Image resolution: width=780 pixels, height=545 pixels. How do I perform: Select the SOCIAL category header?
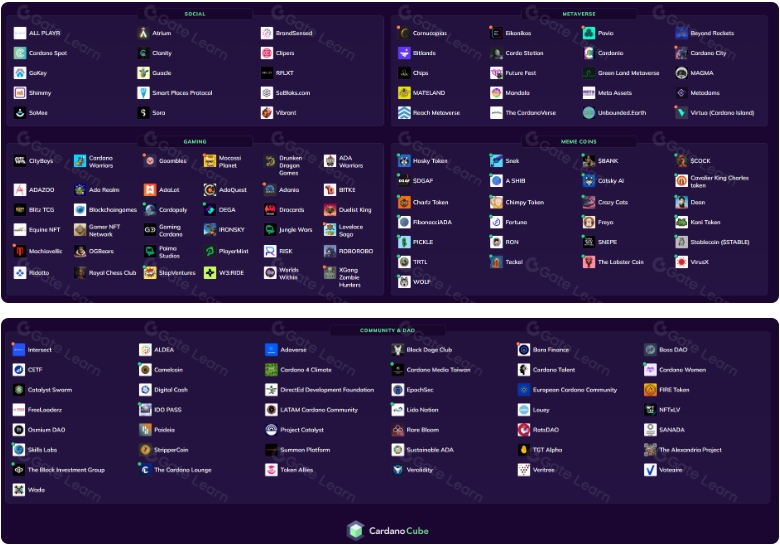tap(195, 14)
